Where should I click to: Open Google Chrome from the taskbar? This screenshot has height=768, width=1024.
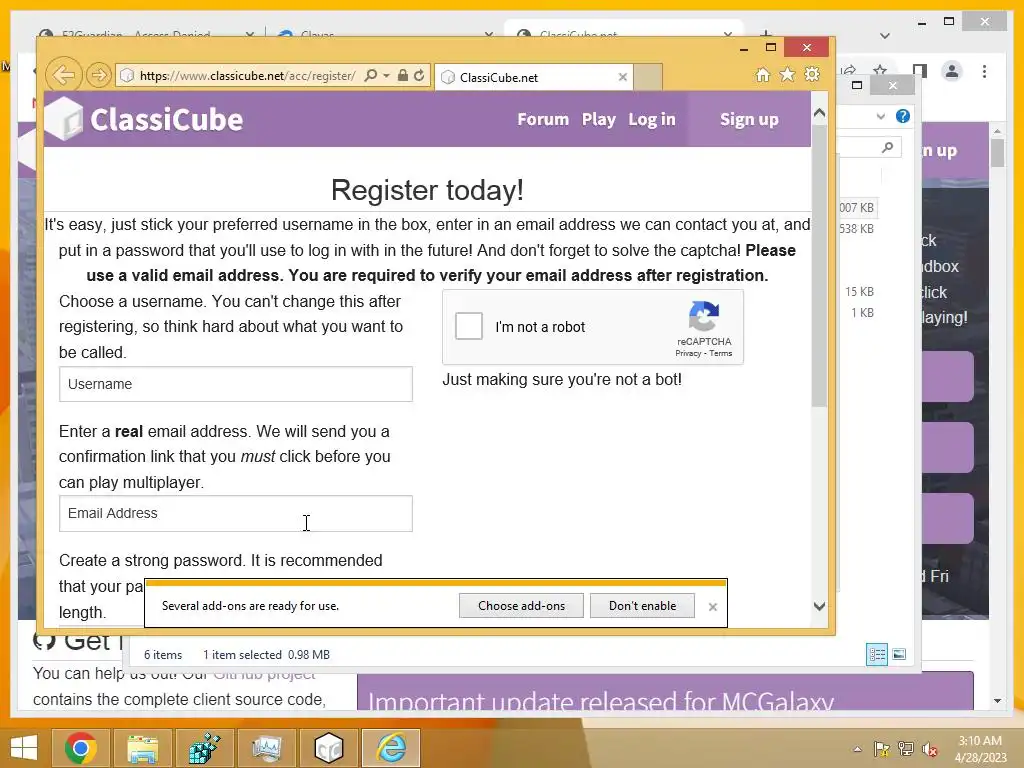(81, 748)
